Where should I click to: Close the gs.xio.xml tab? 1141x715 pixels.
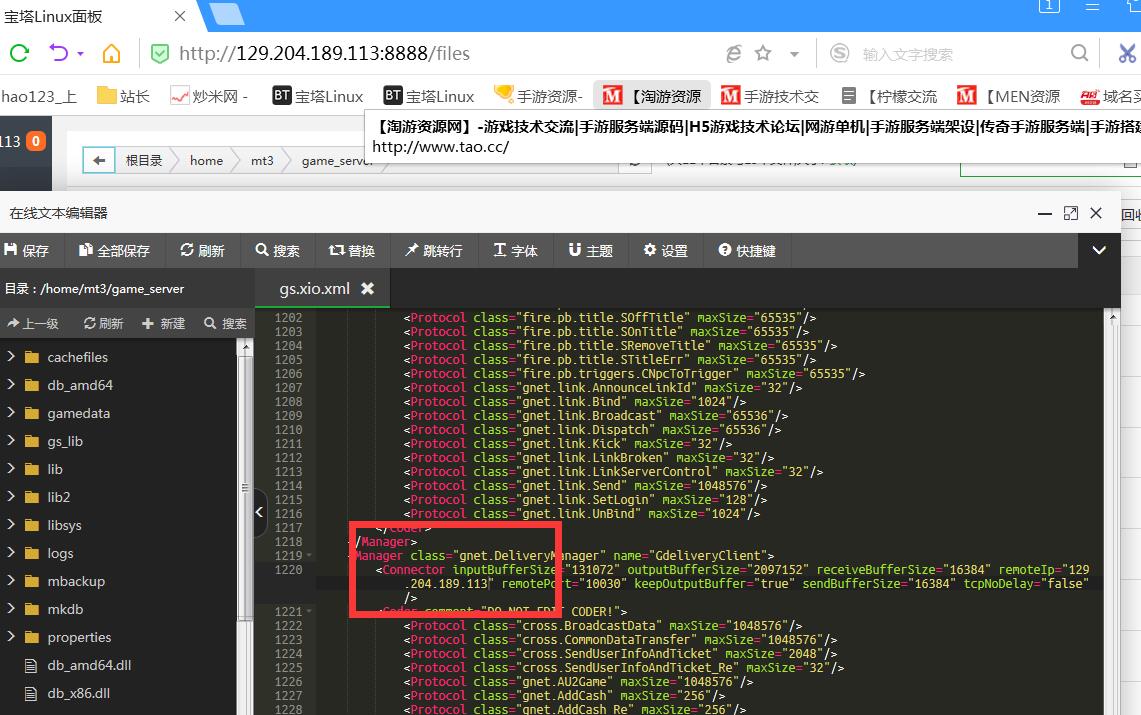[x=367, y=288]
